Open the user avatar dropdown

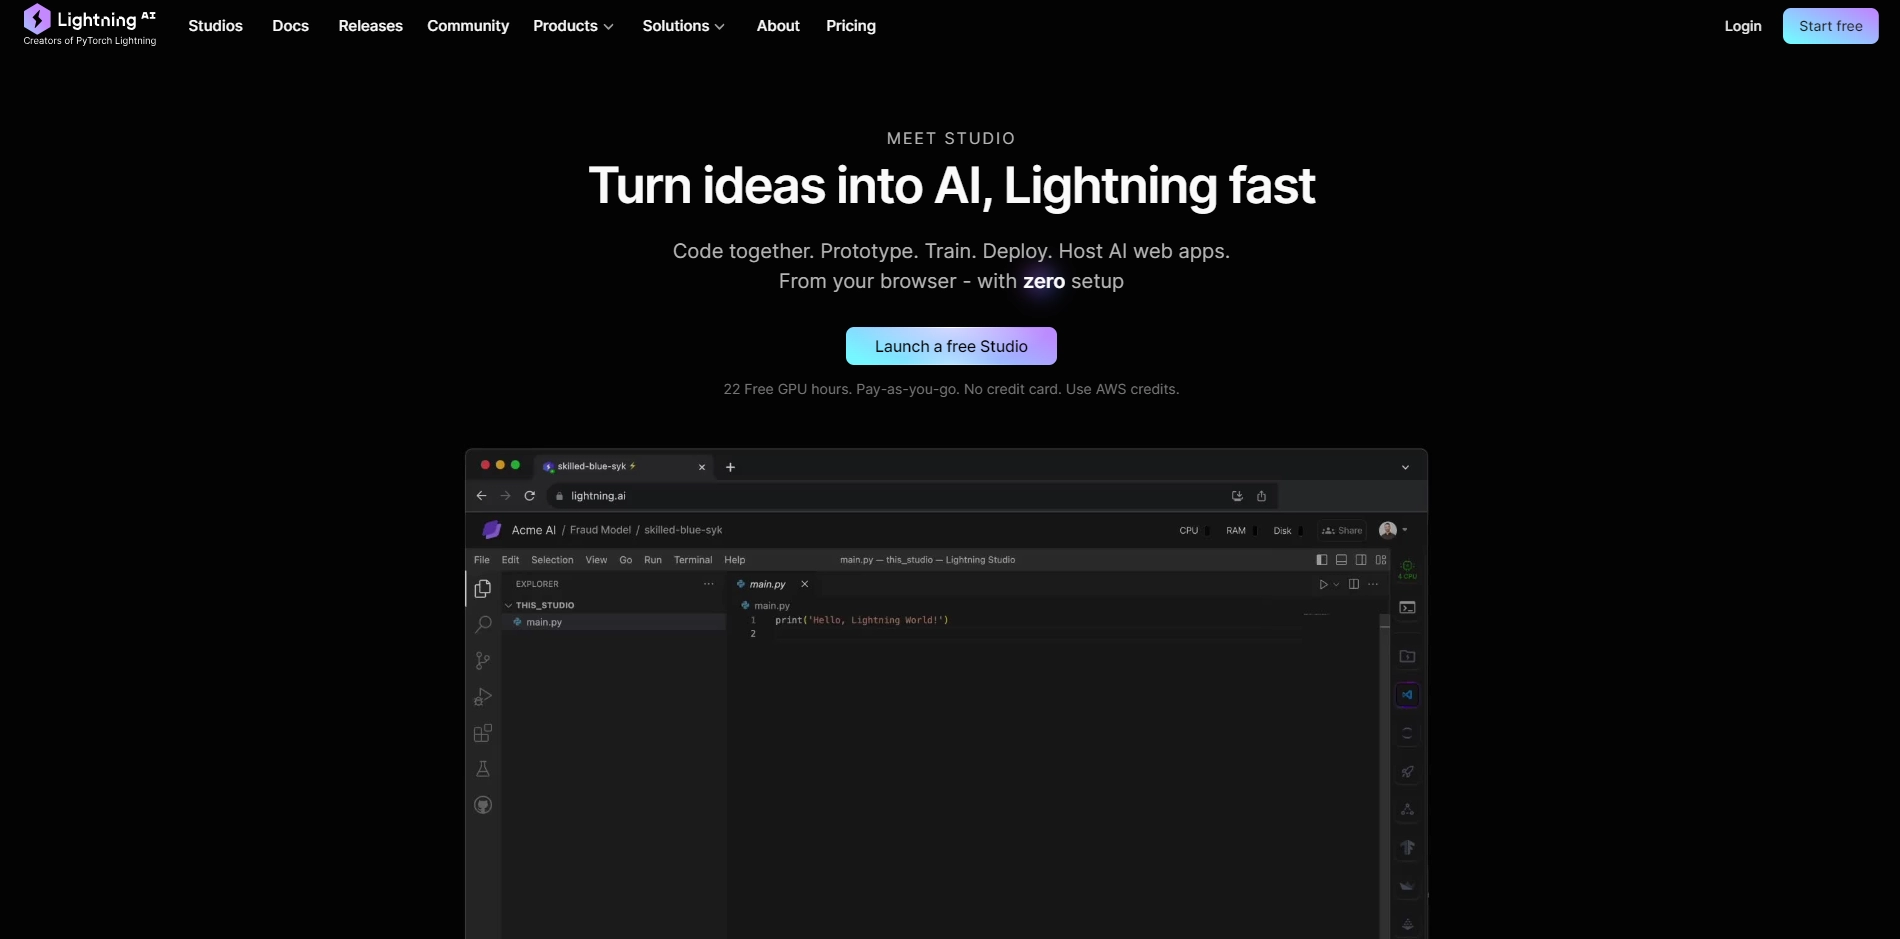tap(1393, 530)
